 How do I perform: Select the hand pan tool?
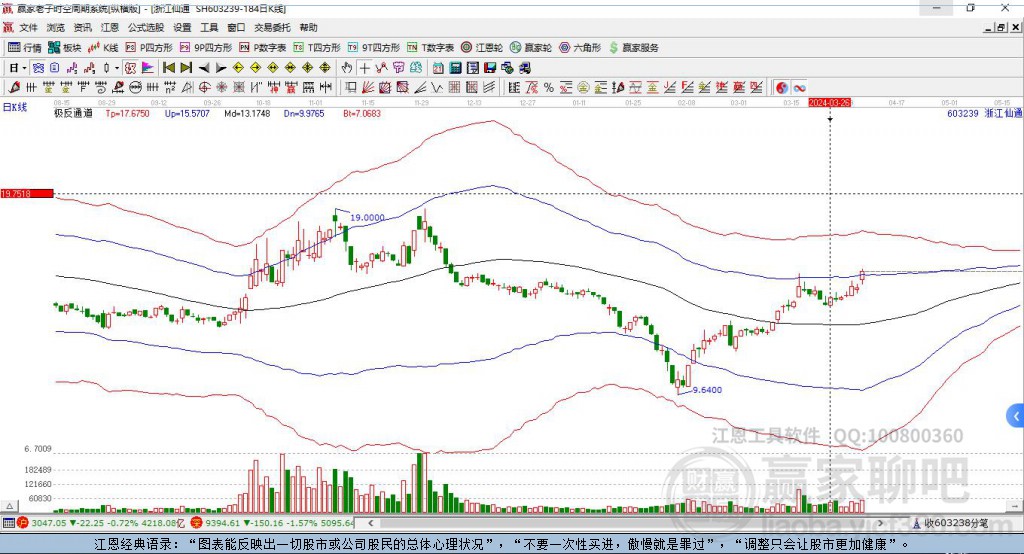point(347,68)
